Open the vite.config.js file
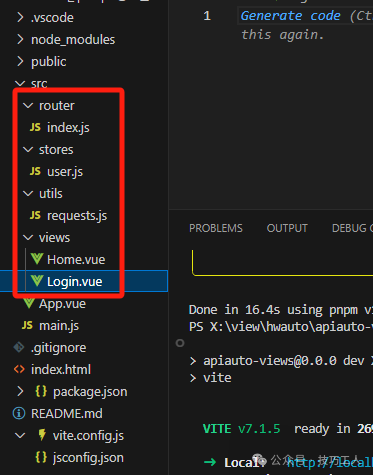Viewport: 373px width, 475px height. [88, 435]
